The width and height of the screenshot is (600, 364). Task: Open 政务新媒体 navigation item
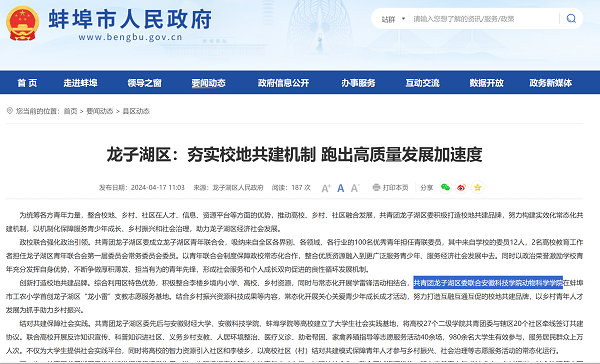(551, 83)
